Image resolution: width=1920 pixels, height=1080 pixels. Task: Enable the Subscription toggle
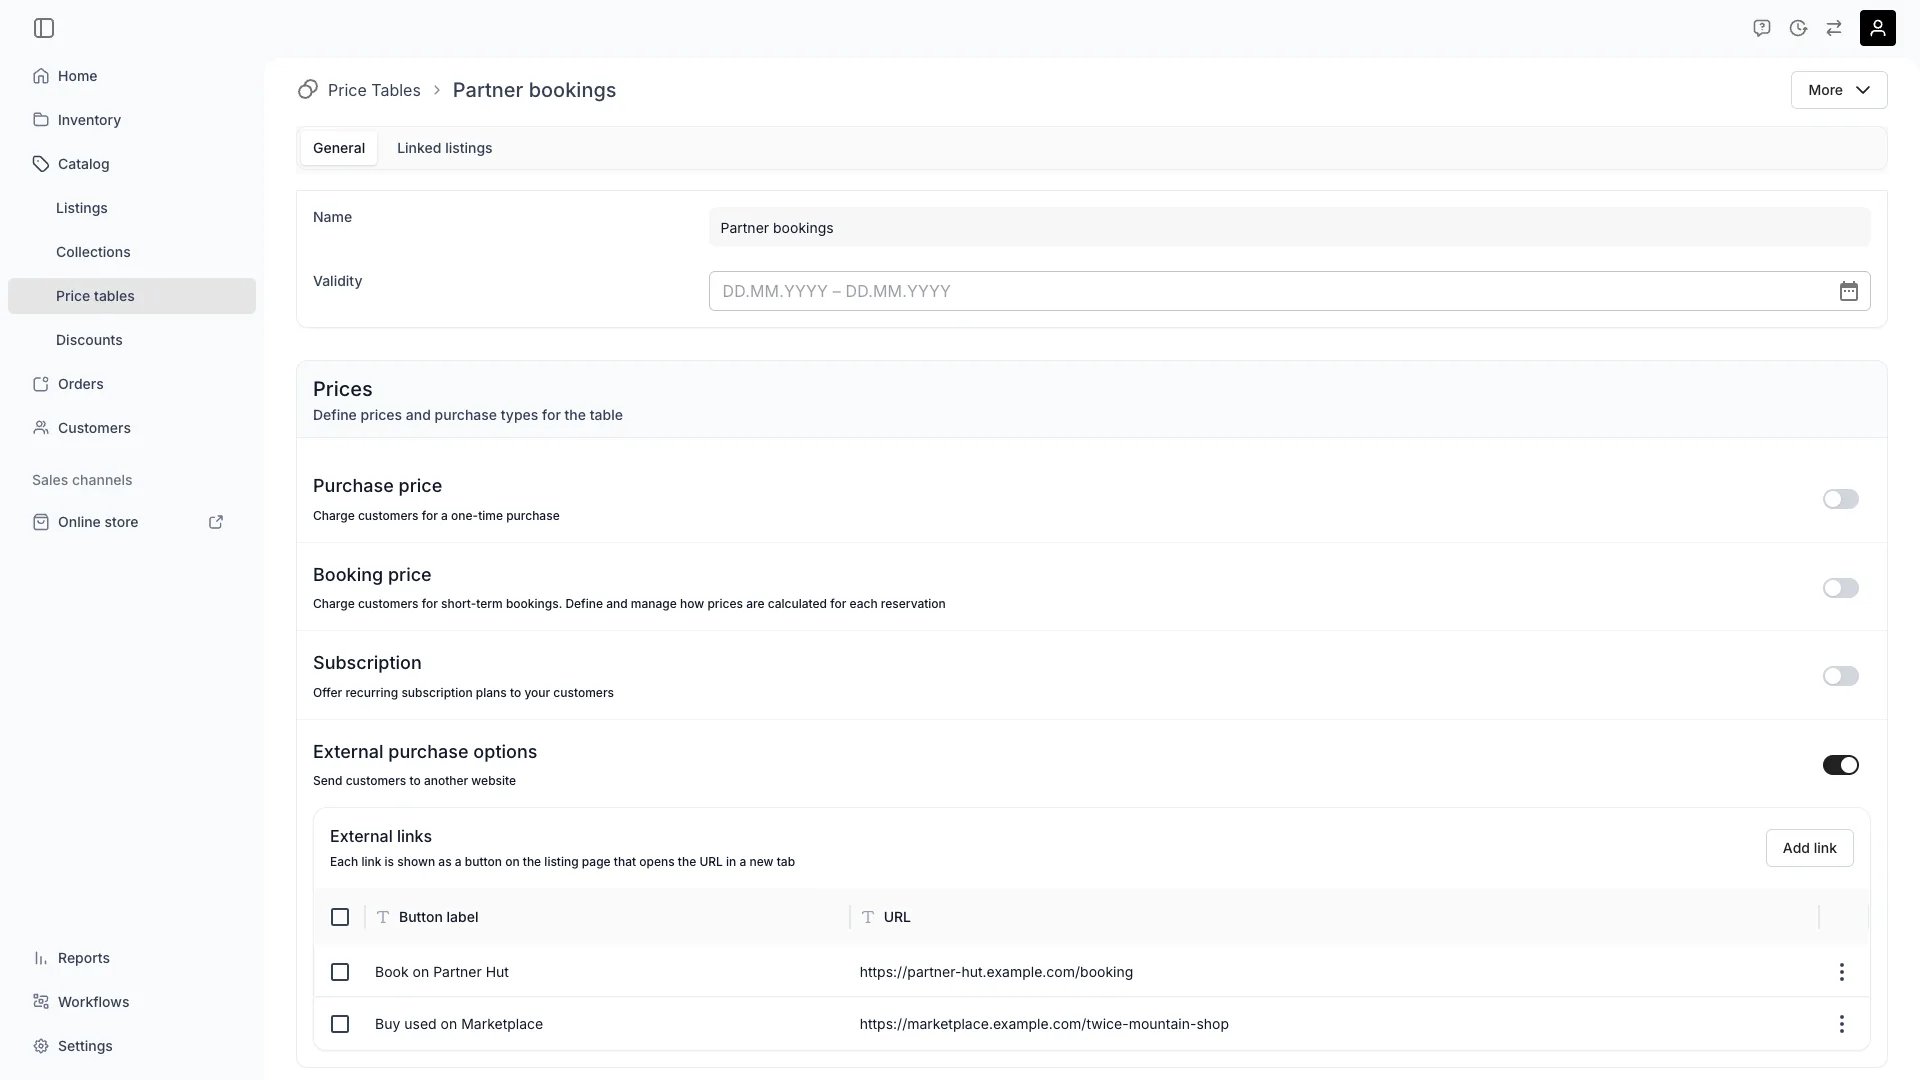click(1840, 676)
